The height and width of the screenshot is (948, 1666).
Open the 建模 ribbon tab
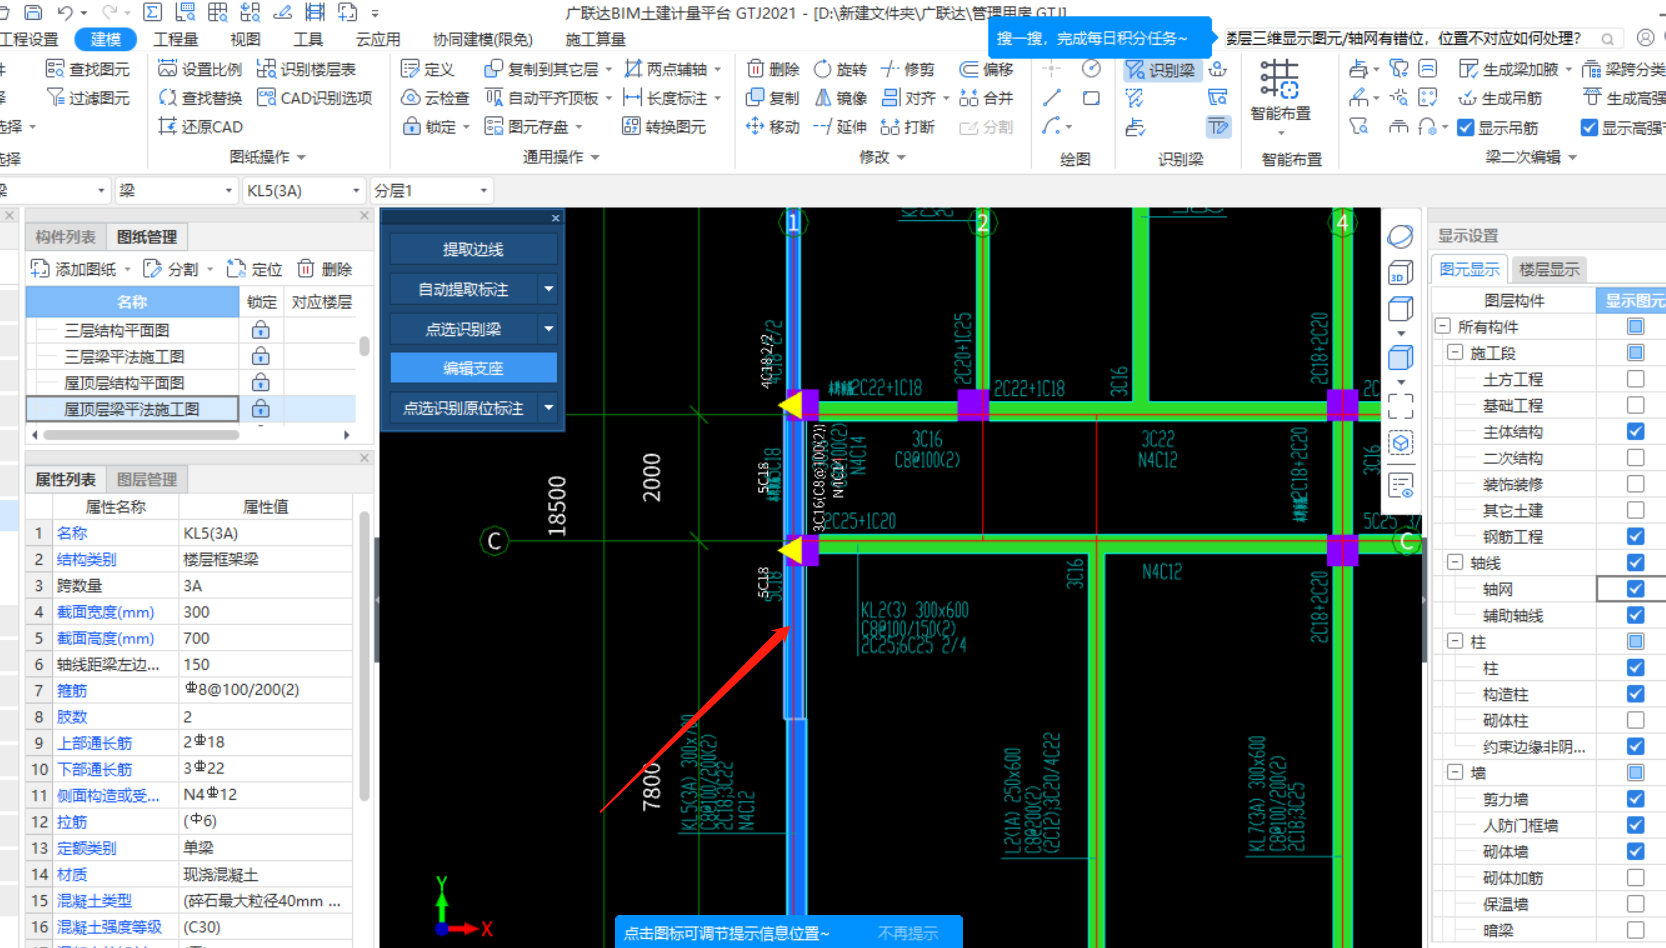coord(106,39)
